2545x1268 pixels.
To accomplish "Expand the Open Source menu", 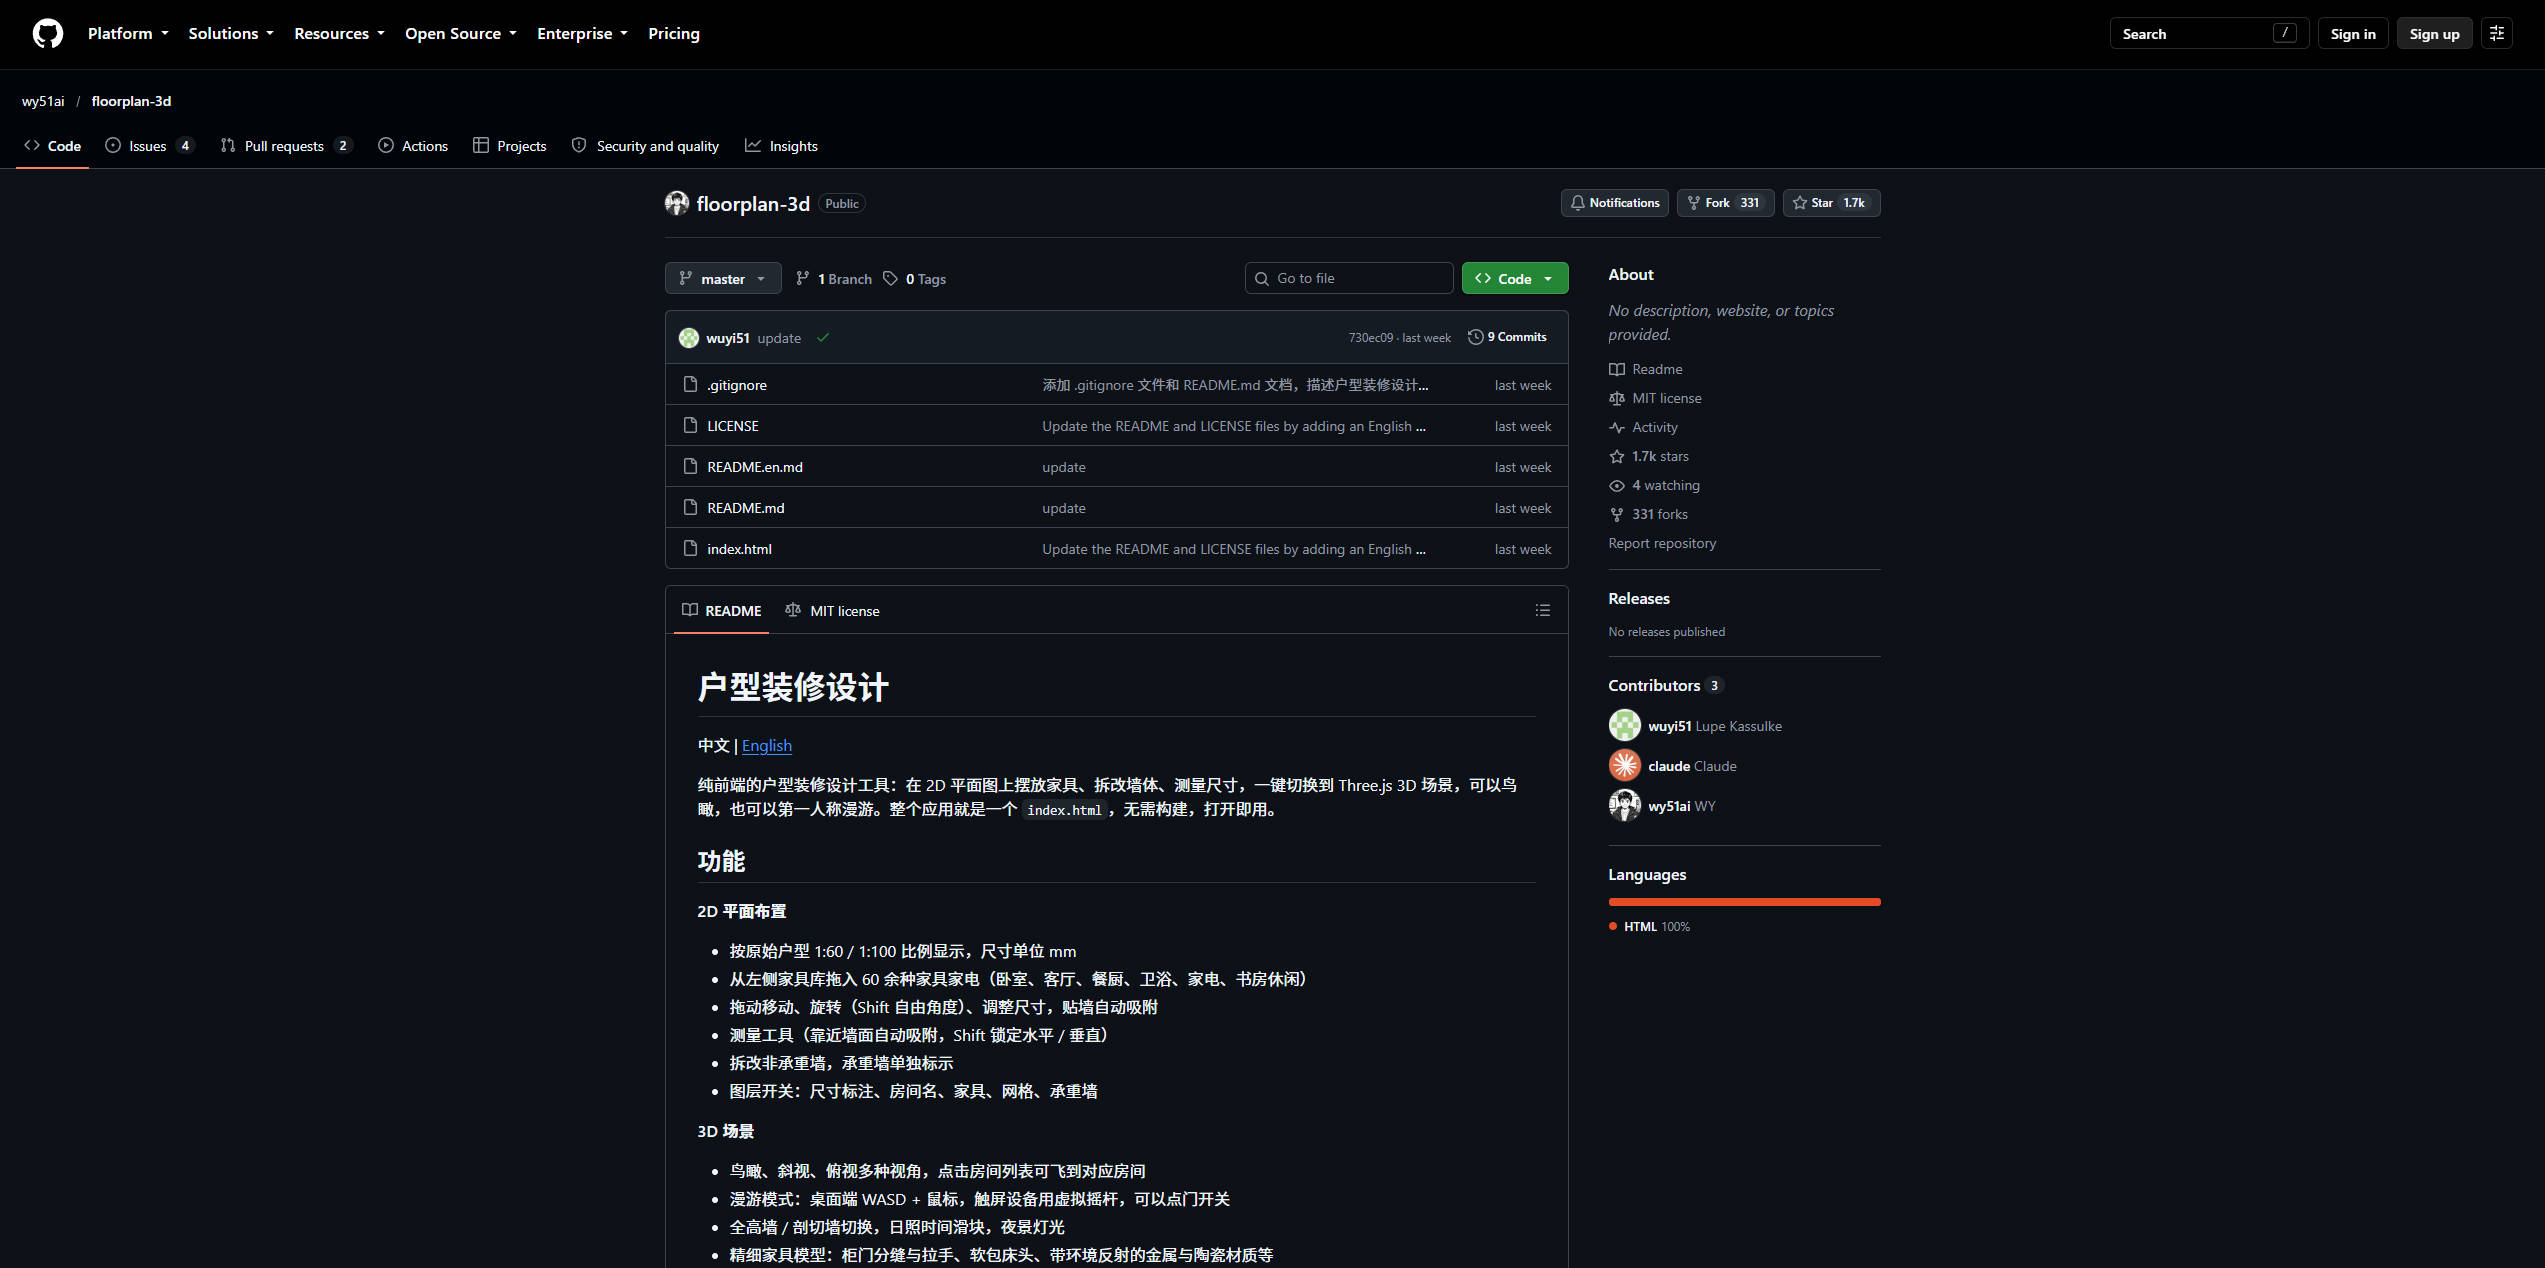I will (461, 33).
